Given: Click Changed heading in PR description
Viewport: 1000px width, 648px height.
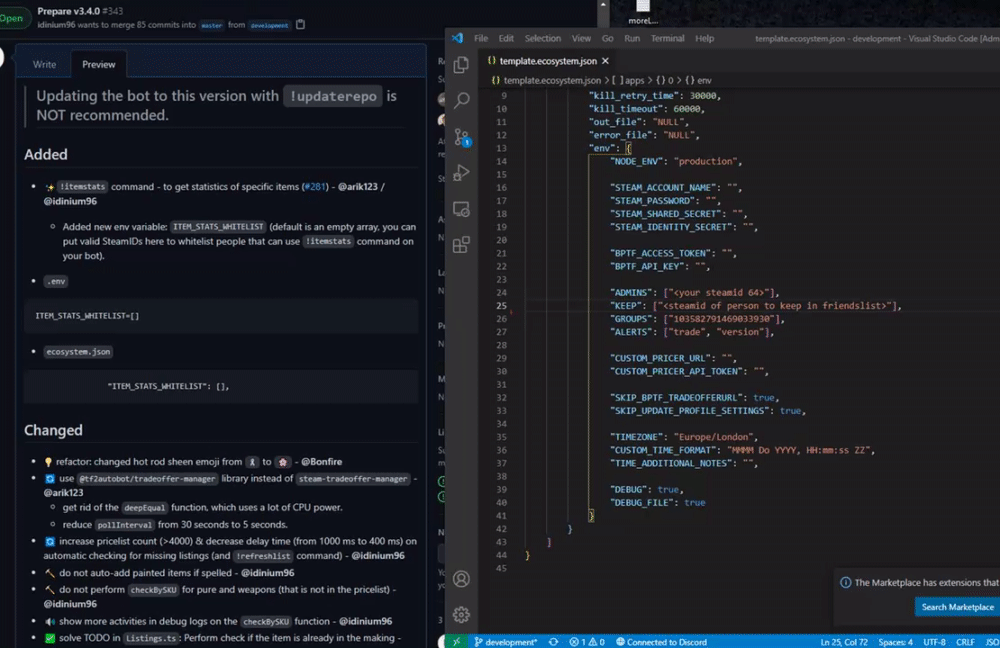Looking at the screenshot, I should [53, 430].
